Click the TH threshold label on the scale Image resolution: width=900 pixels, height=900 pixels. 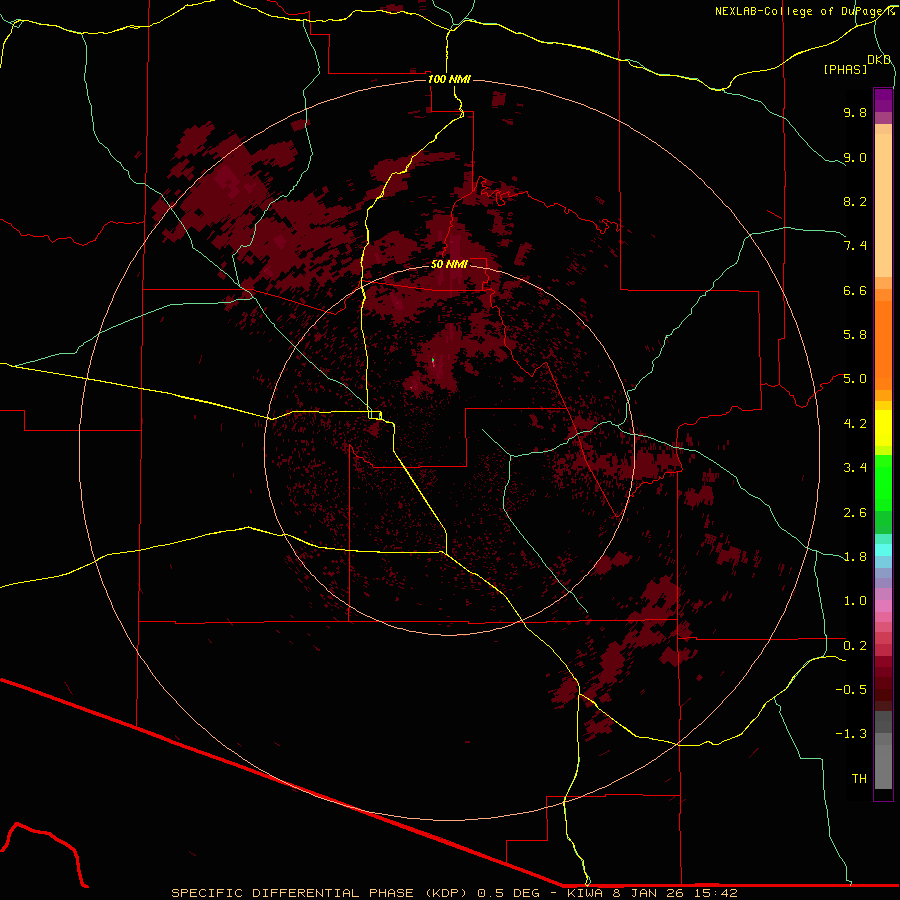[859, 779]
